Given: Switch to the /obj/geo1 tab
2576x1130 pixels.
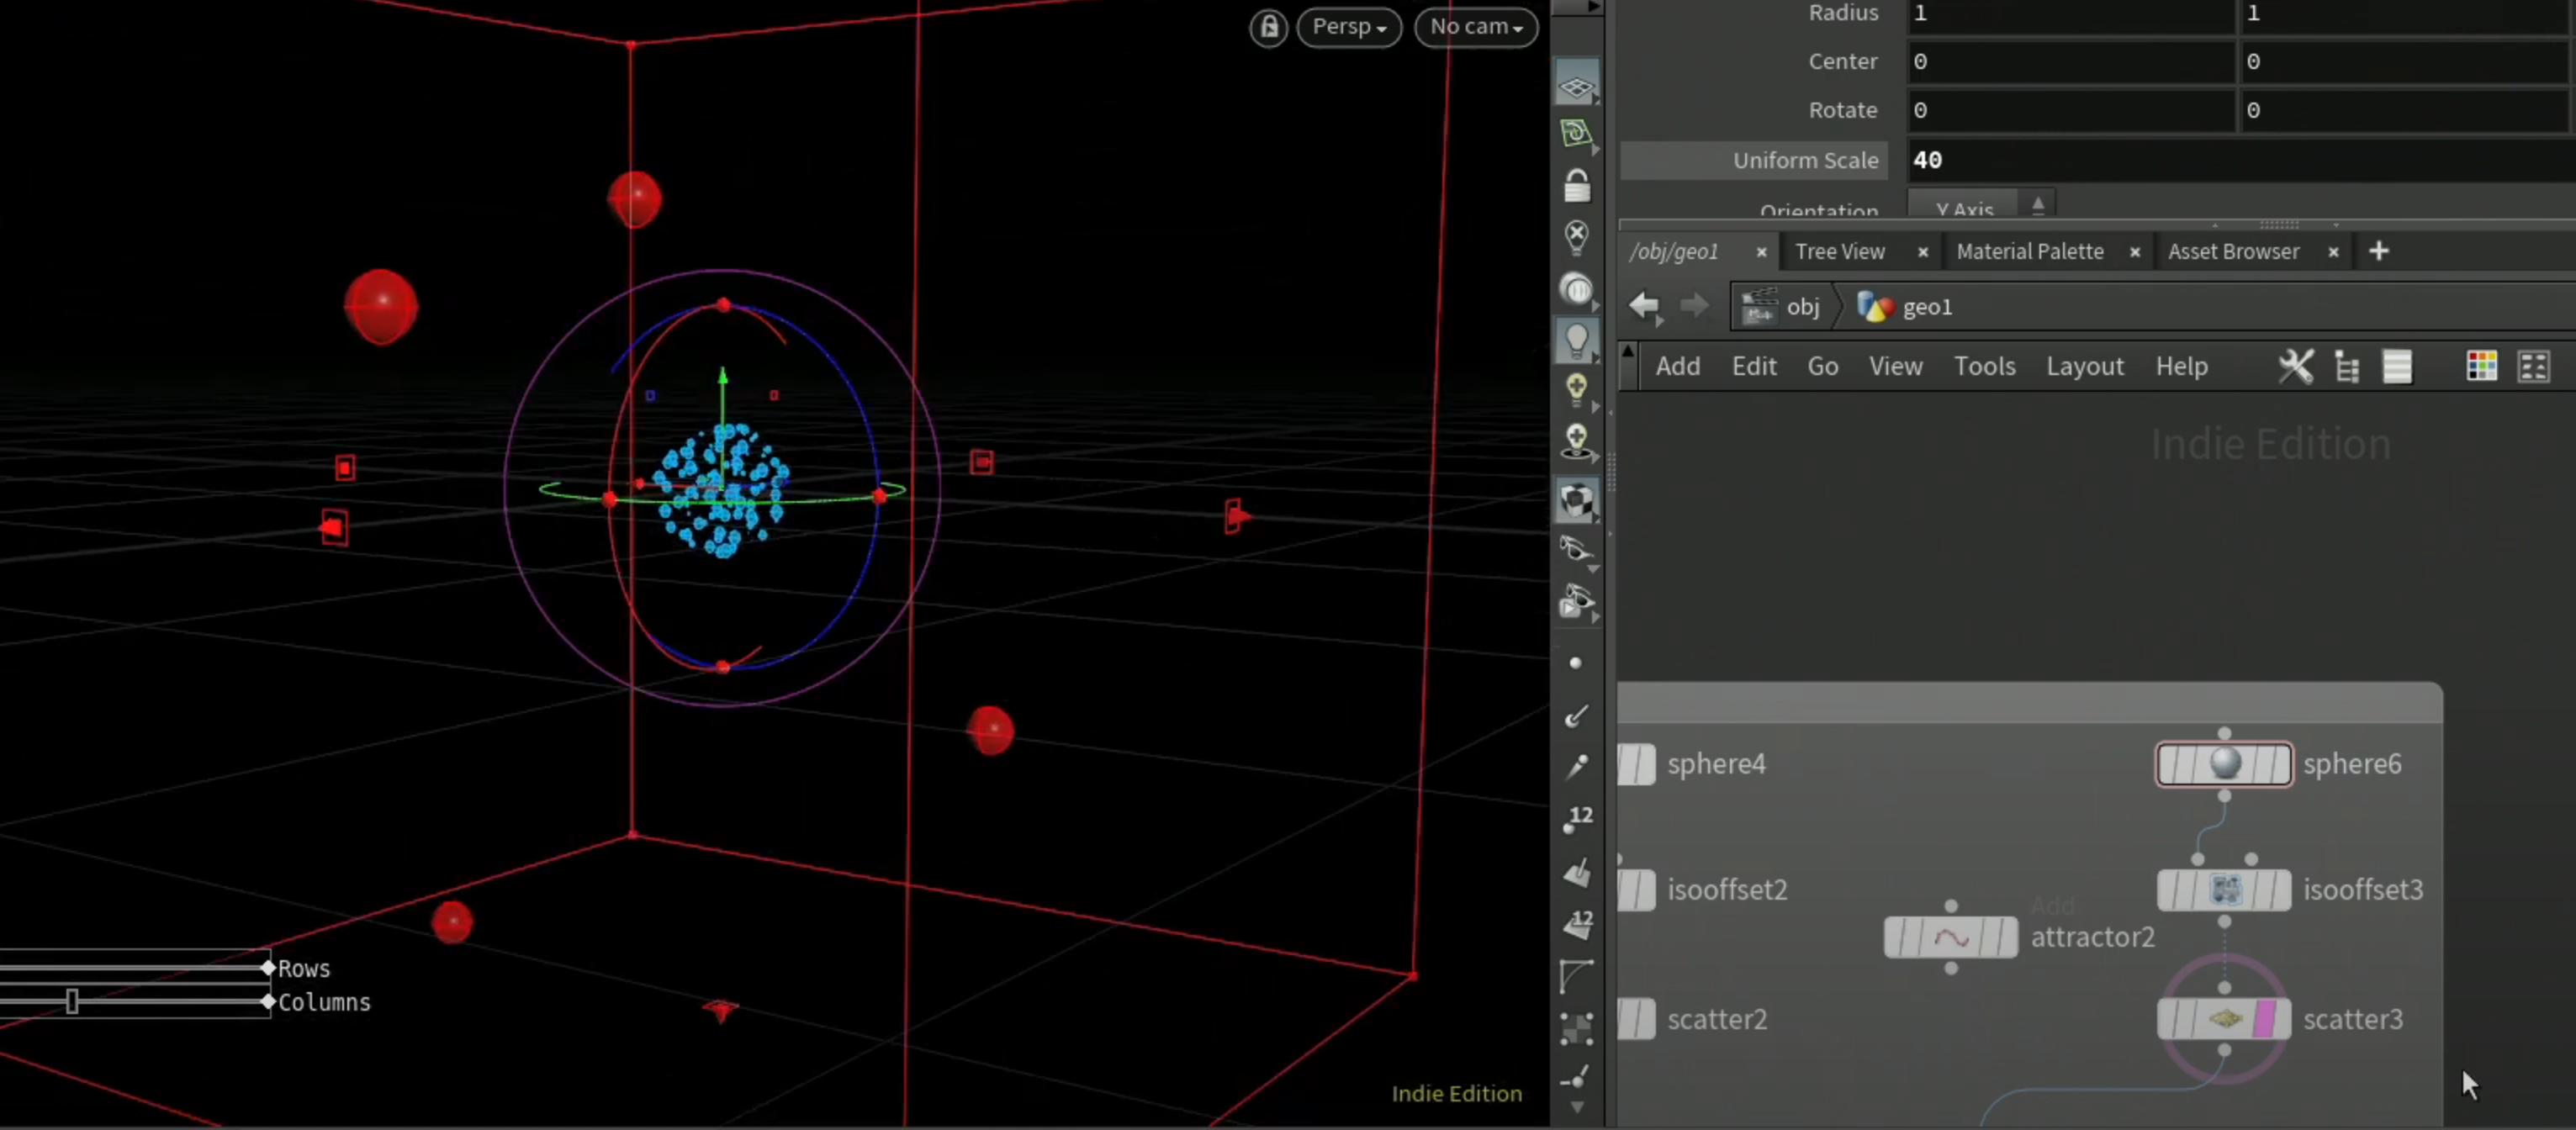Looking at the screenshot, I should [x=1674, y=252].
